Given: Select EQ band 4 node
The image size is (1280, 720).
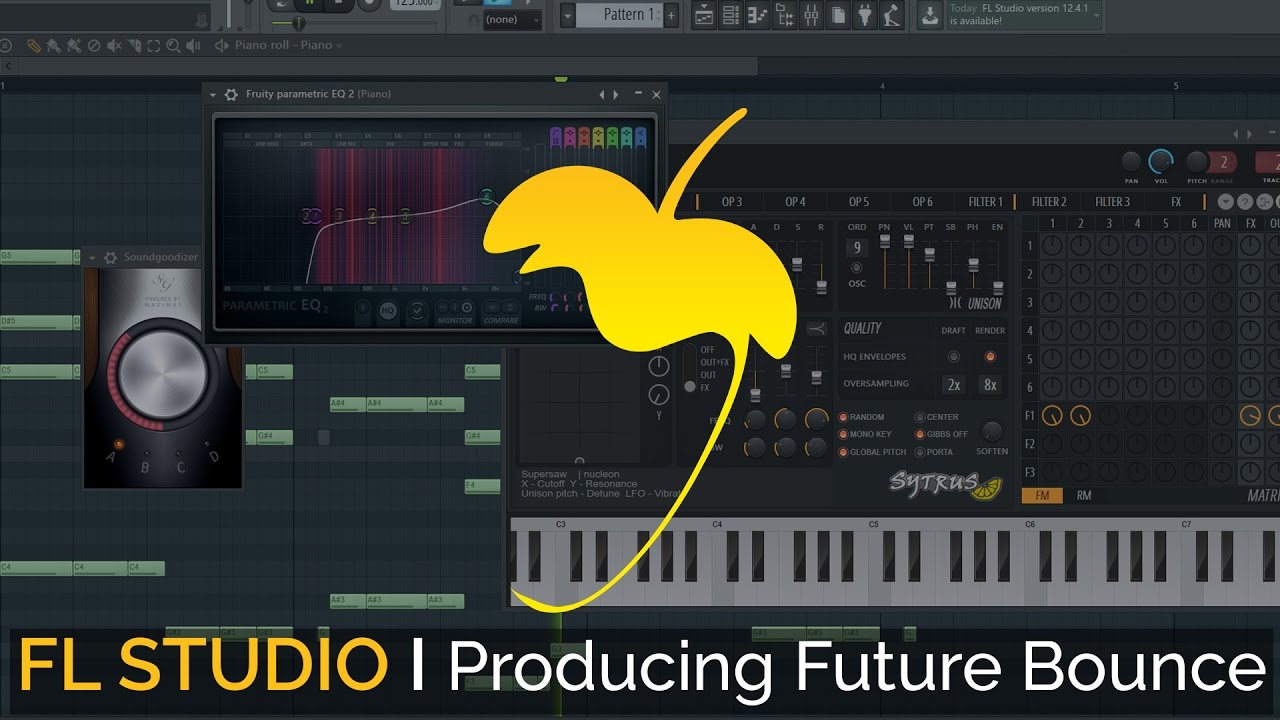Looking at the screenshot, I should (x=372, y=216).
